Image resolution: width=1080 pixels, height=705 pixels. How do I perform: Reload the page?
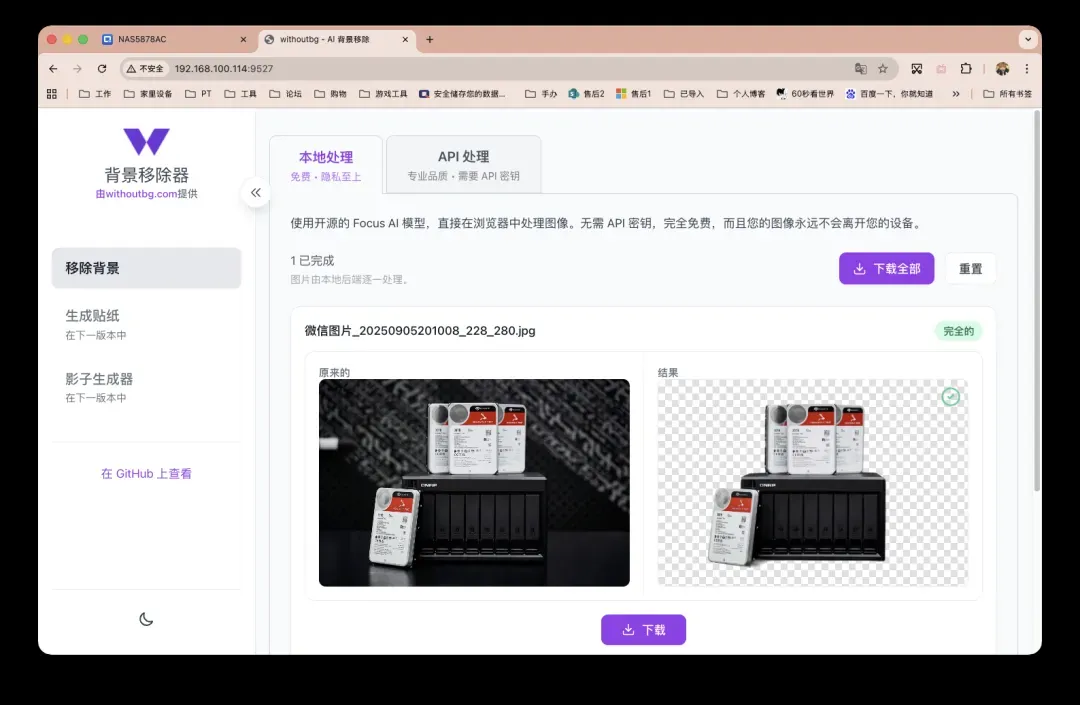pos(102,69)
